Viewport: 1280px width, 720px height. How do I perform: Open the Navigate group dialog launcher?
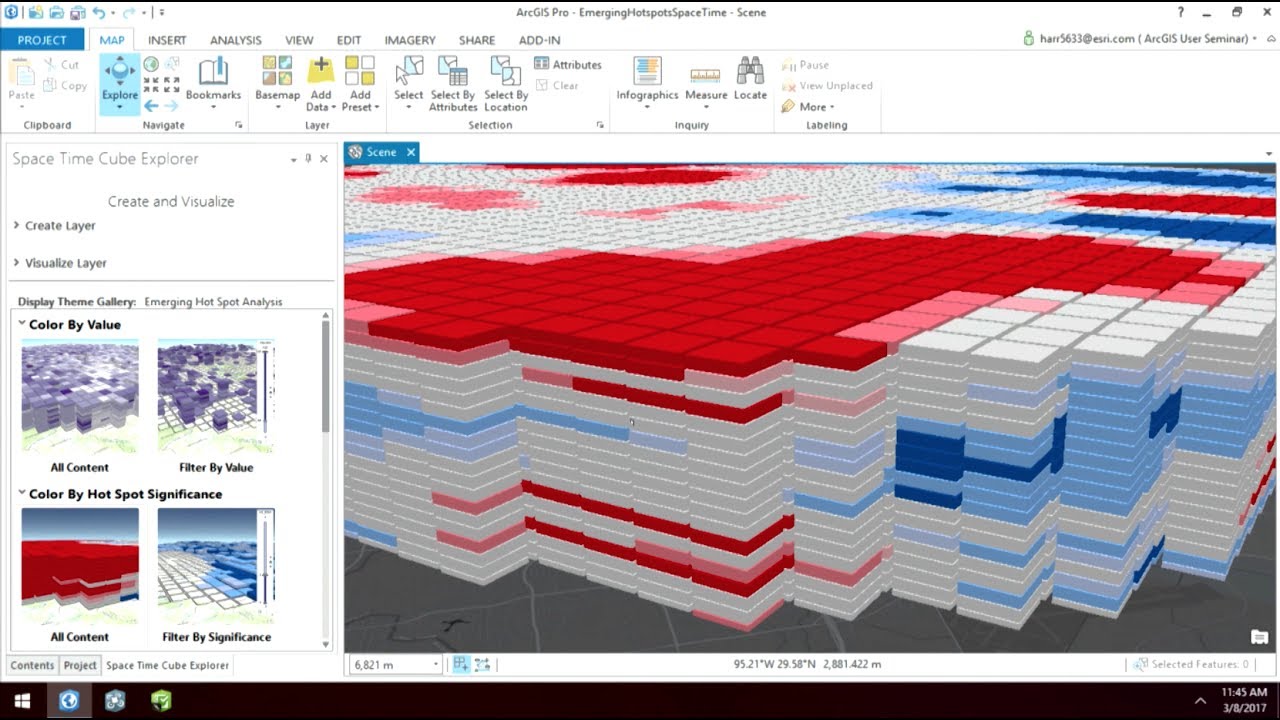[239, 125]
